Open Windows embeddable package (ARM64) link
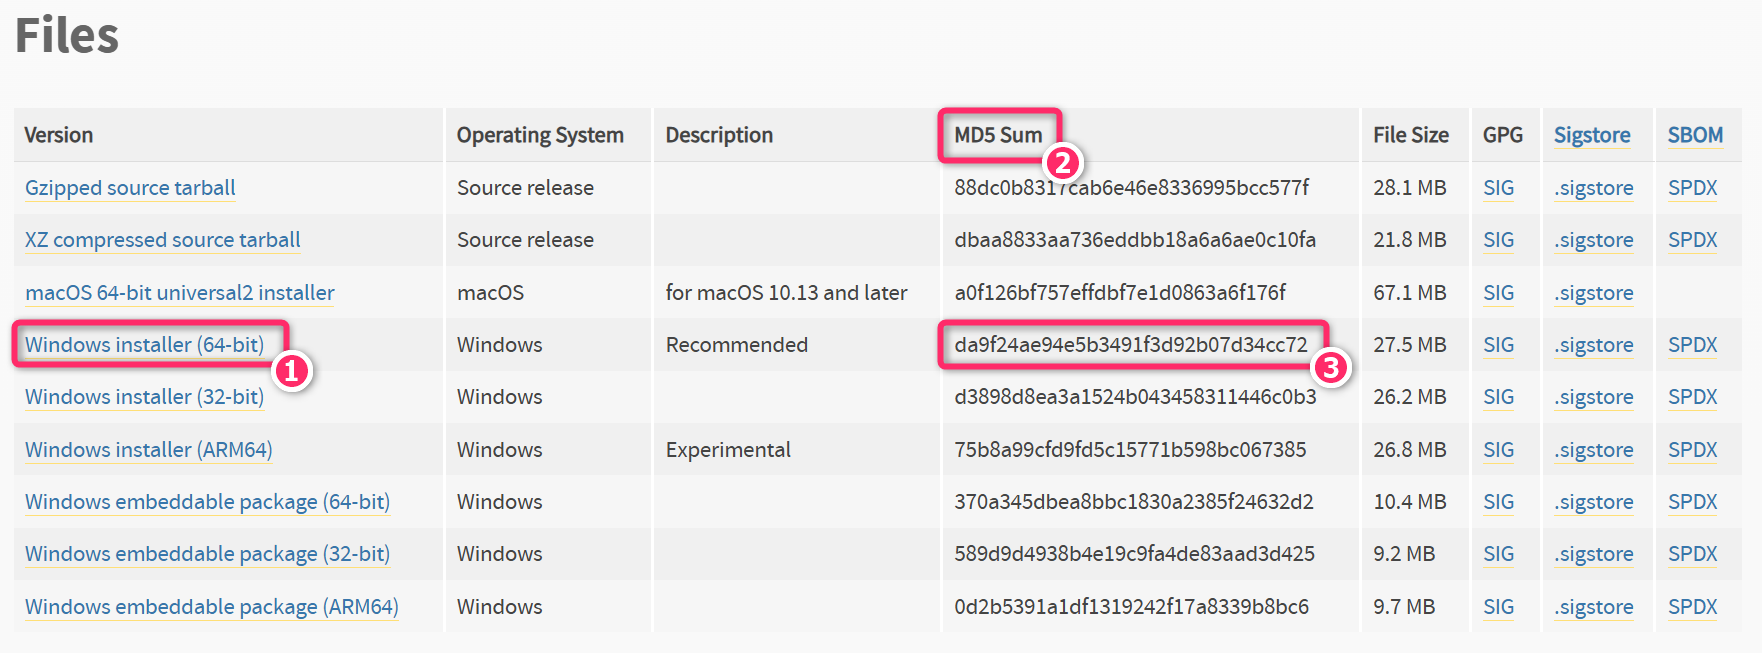Screen dimensions: 1762x653 211,607
